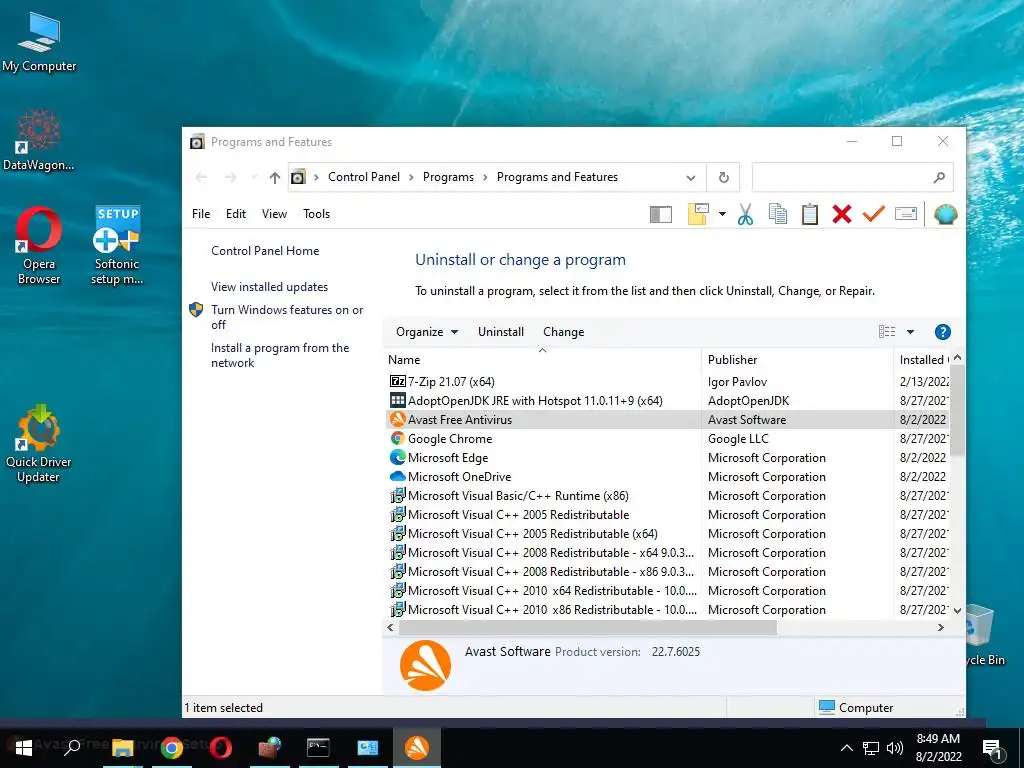
Task: Toggle the preview pane layout icon
Action: pyautogui.click(x=661, y=214)
